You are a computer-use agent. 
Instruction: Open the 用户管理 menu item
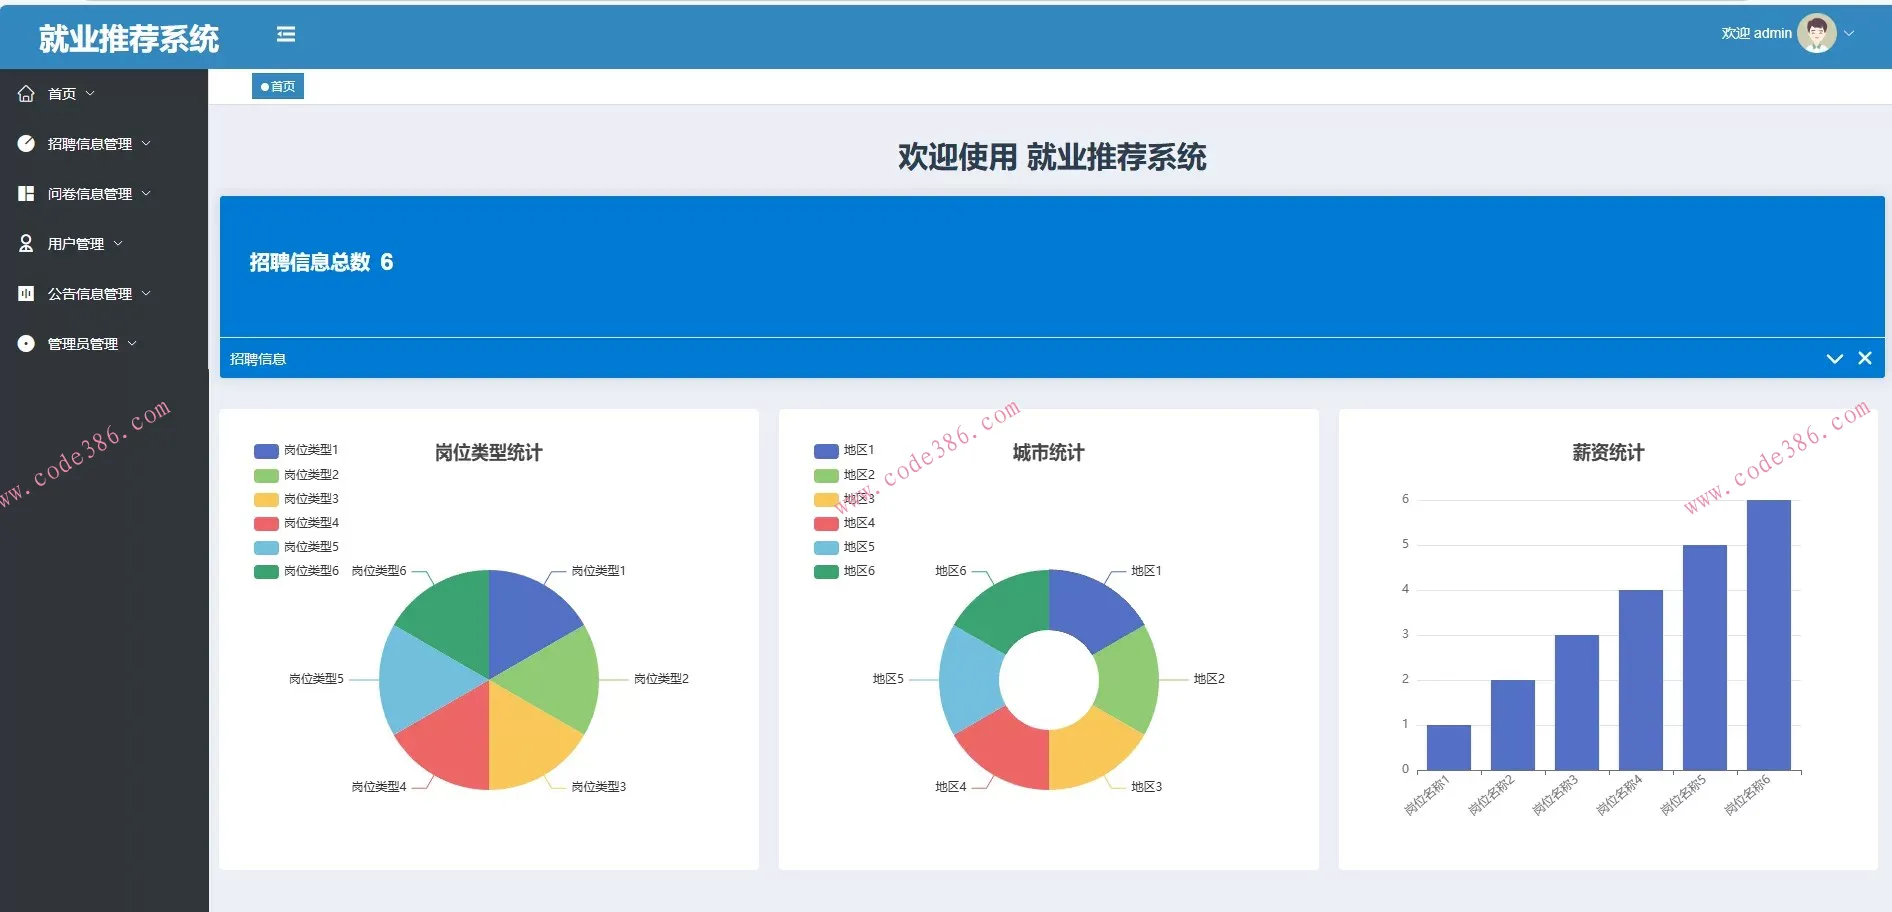tap(76, 244)
